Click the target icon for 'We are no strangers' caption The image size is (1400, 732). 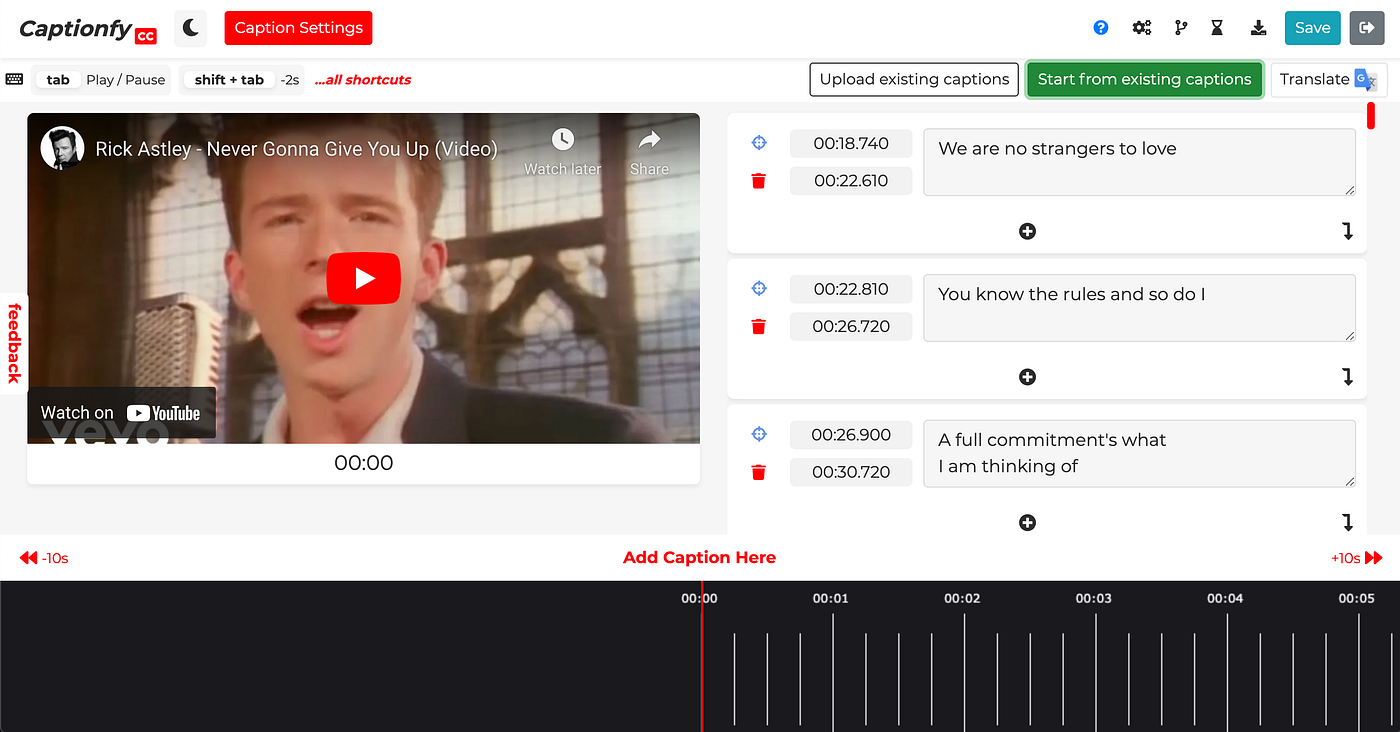click(759, 143)
